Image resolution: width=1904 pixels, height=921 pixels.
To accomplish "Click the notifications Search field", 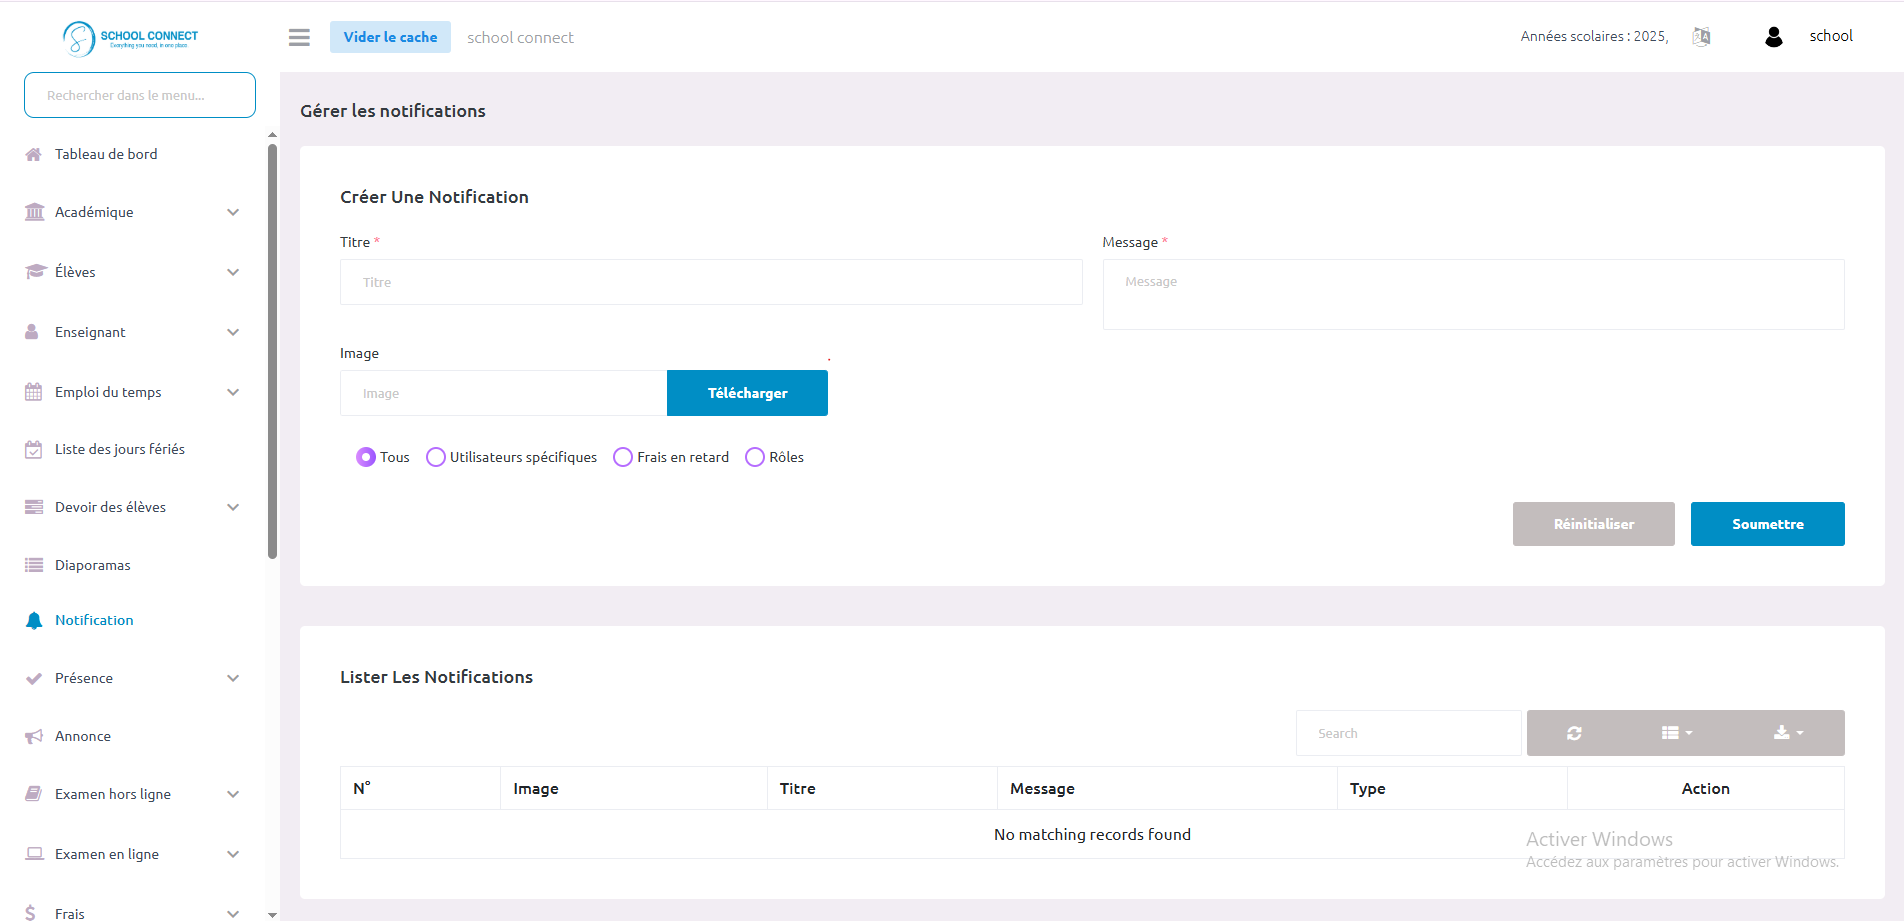I will pos(1408,733).
